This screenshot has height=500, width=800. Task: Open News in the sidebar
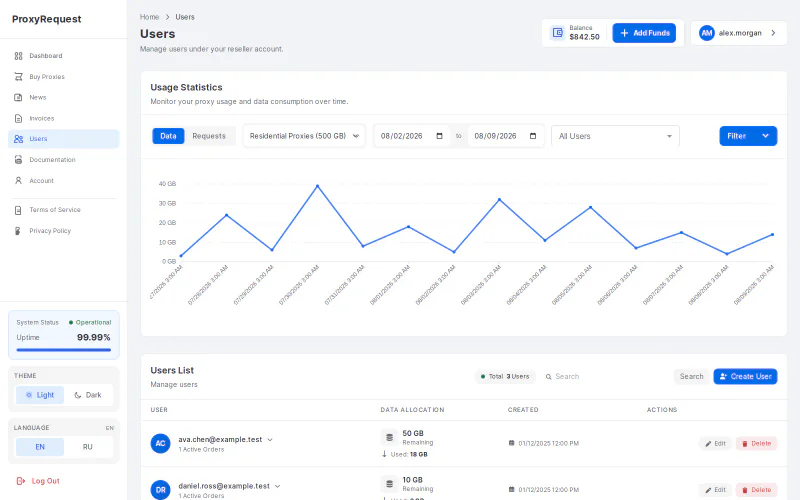(x=64, y=97)
